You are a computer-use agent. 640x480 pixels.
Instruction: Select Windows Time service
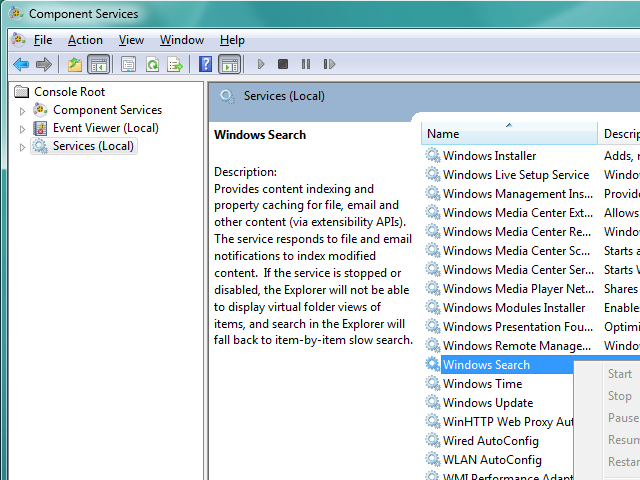(x=482, y=384)
